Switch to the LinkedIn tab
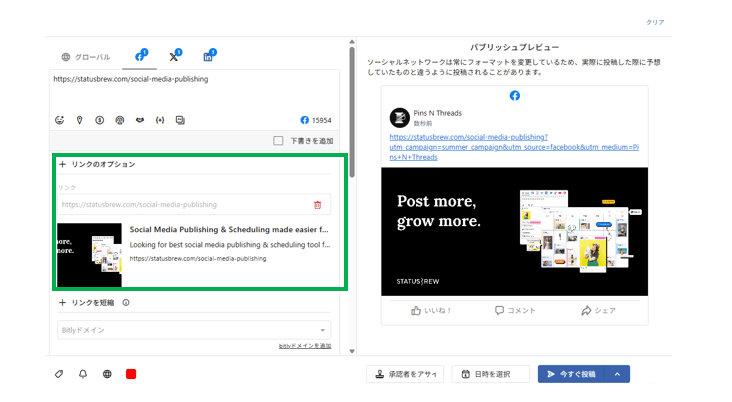Image resolution: width=732 pixels, height=402 pixels. point(208,57)
